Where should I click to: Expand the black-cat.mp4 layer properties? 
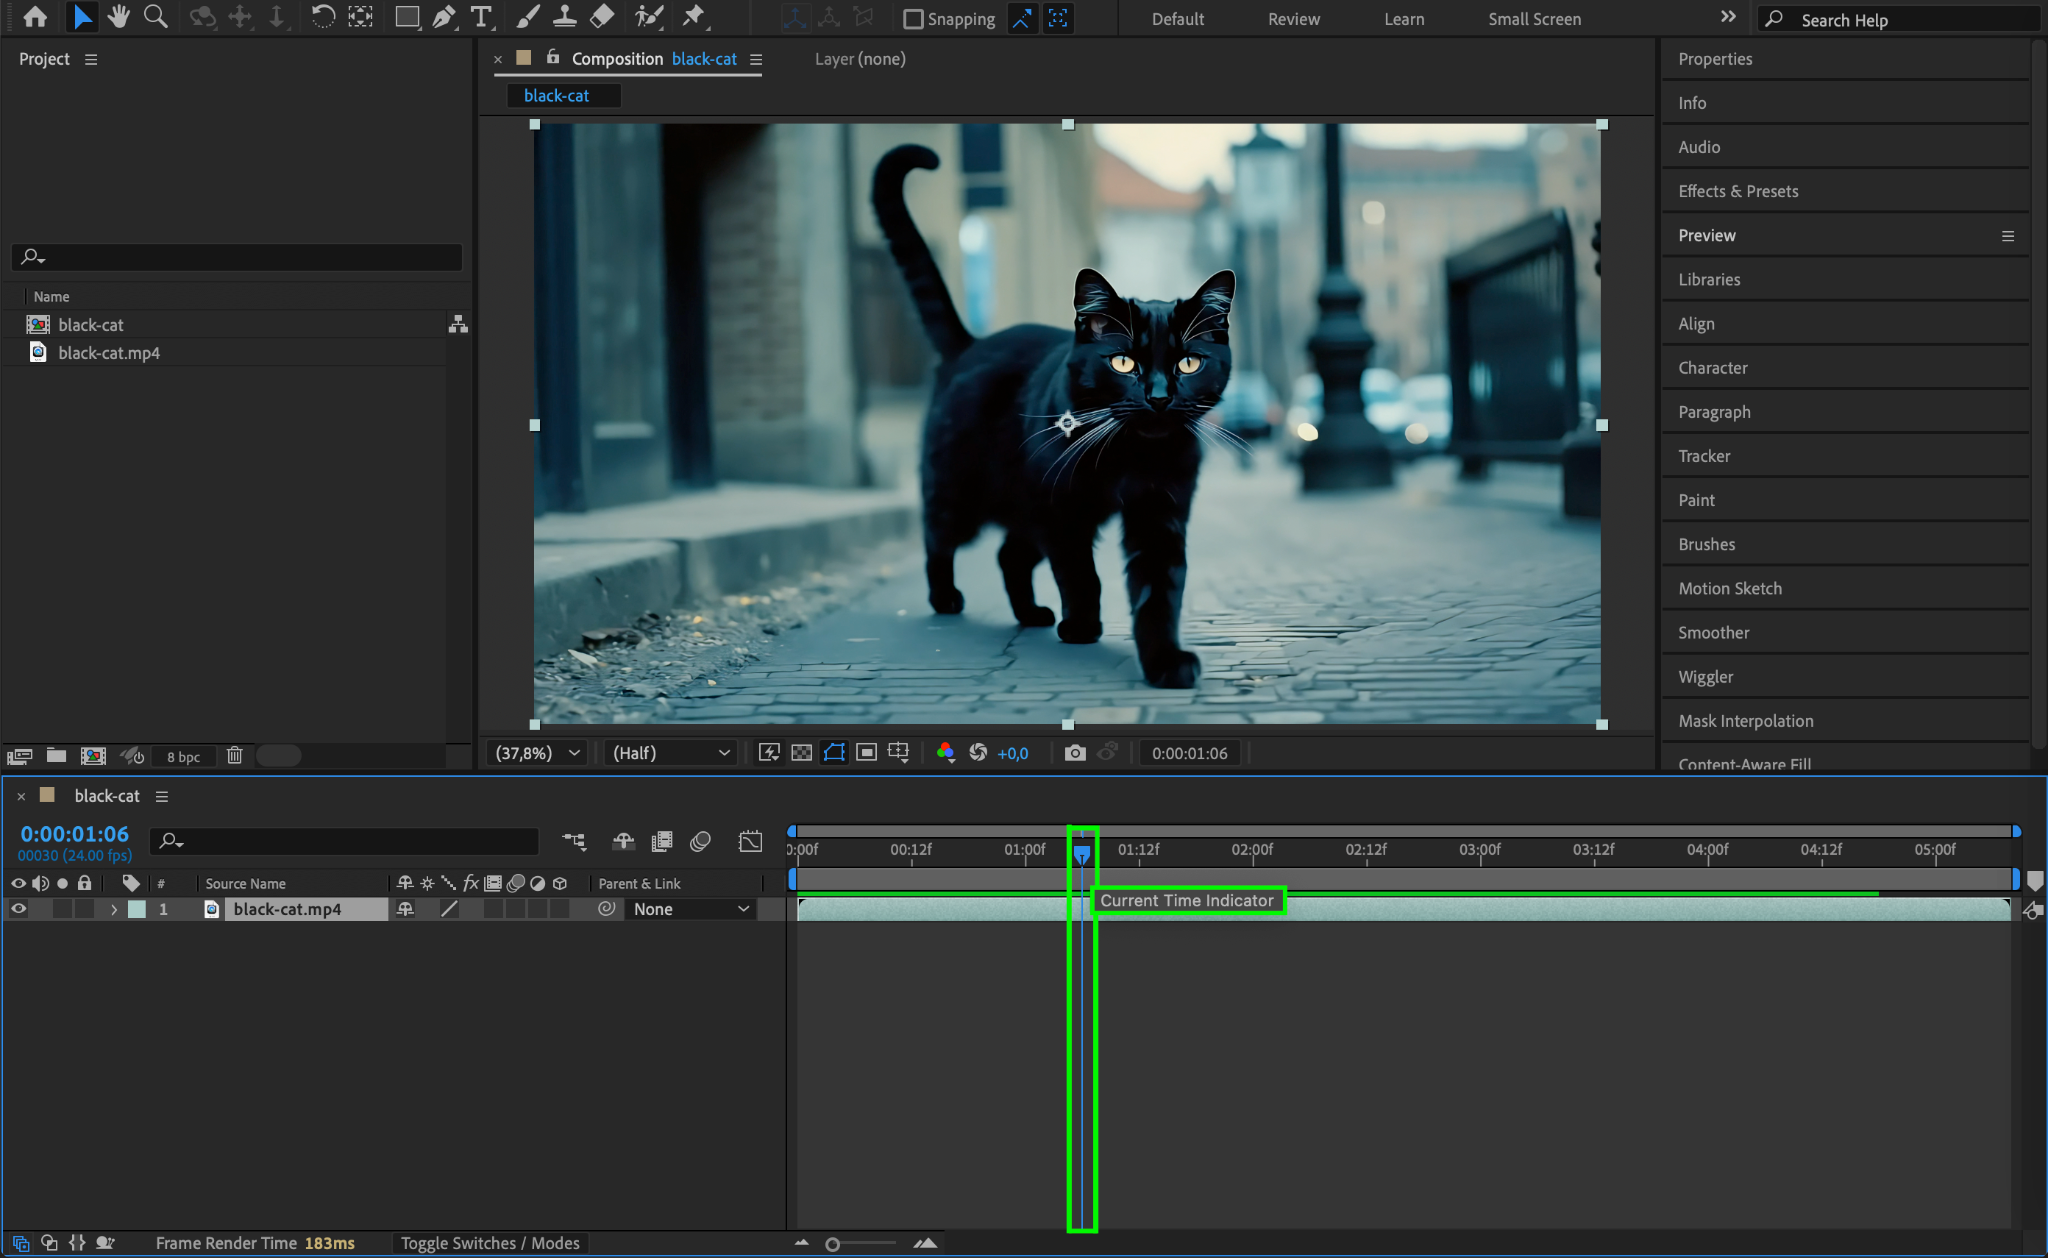pos(114,909)
